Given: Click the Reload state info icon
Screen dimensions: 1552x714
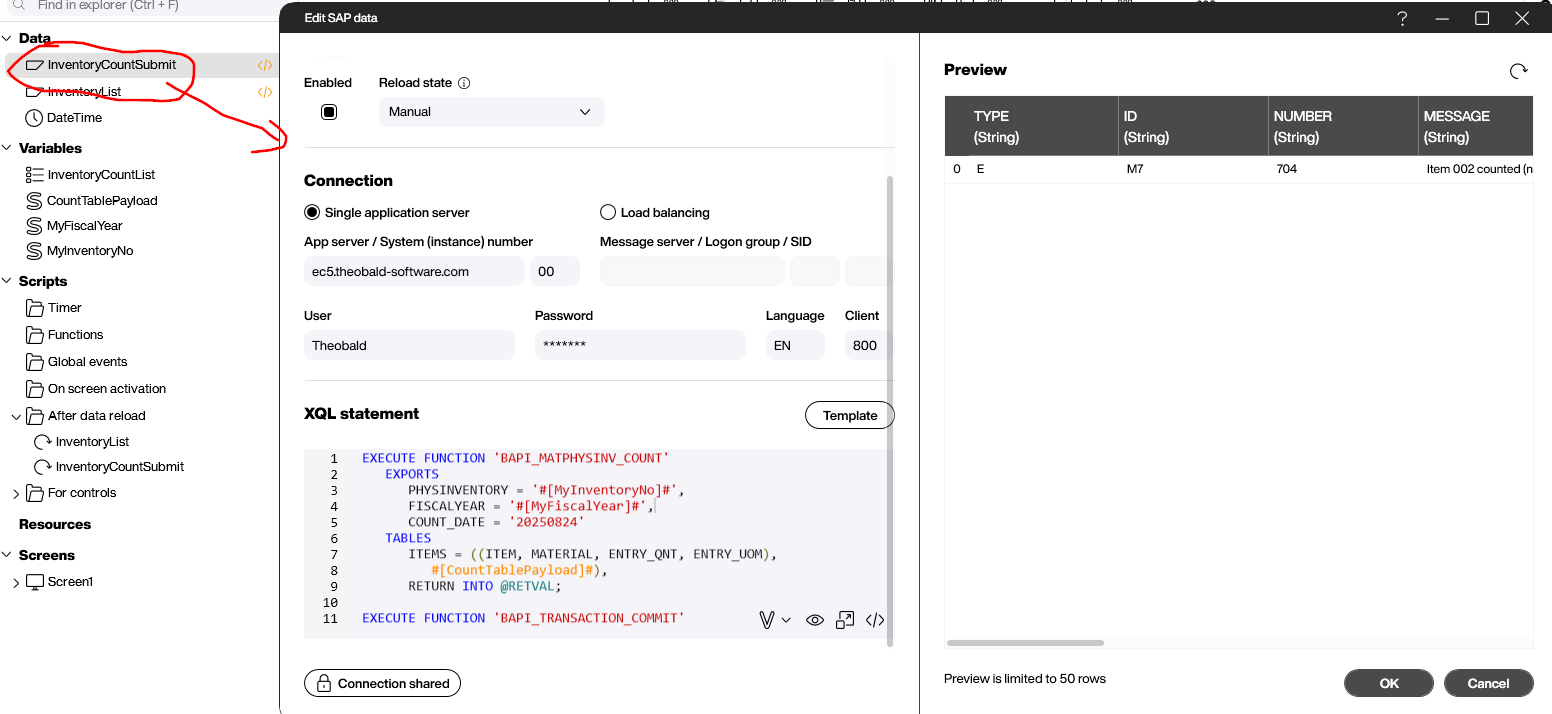Looking at the screenshot, I should tap(464, 83).
